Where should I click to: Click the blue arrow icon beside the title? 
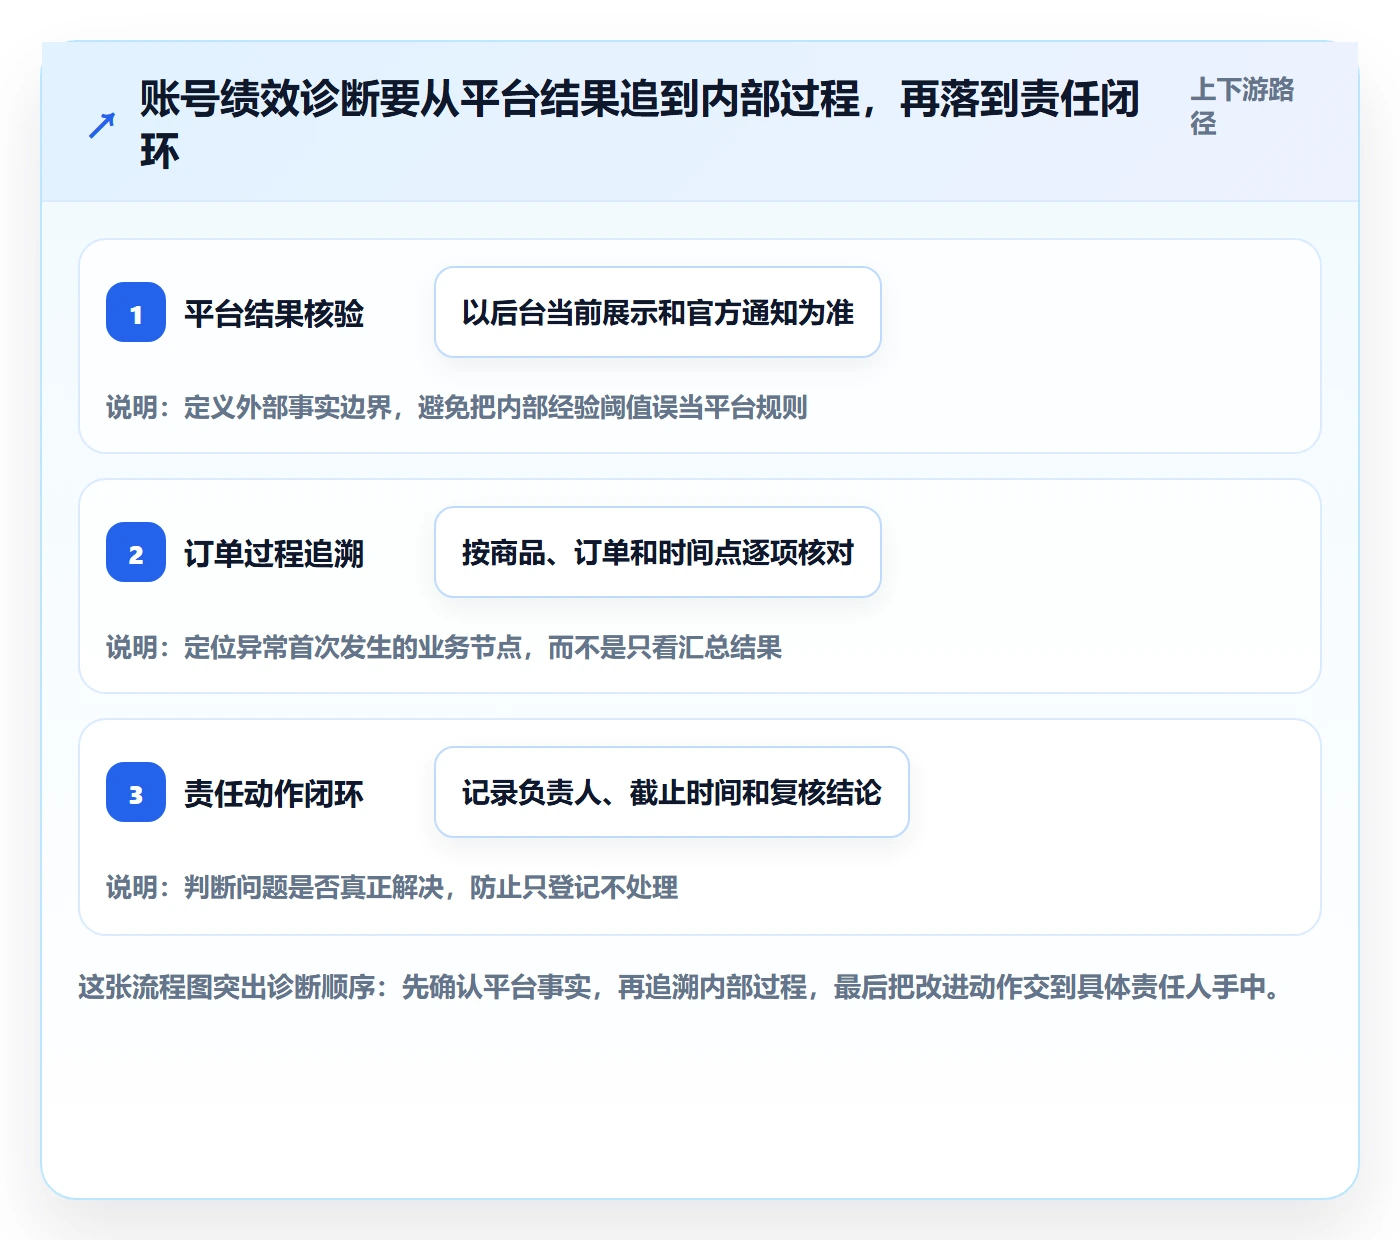point(102,125)
